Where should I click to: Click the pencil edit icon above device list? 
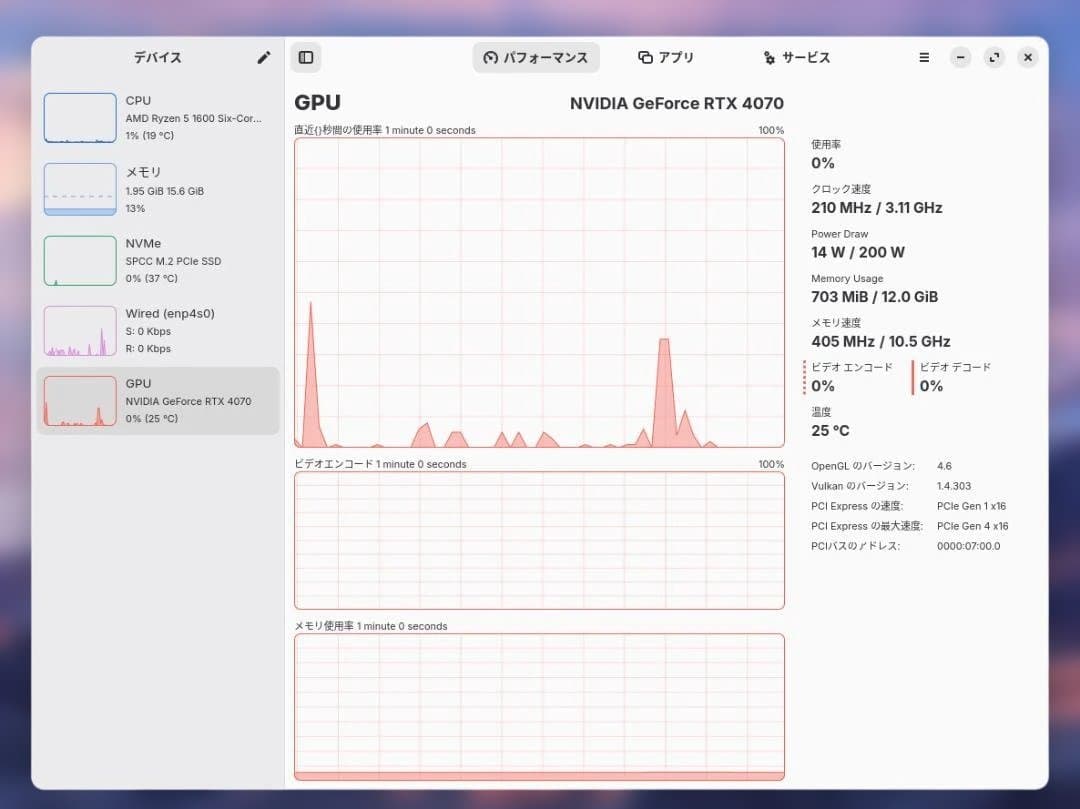pos(263,58)
